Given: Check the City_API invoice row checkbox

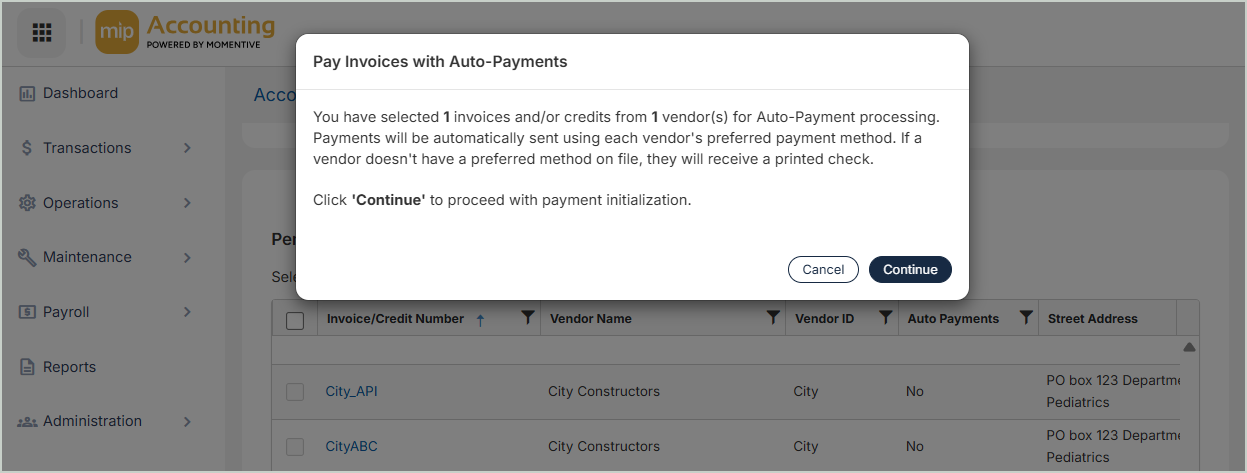Looking at the screenshot, I should (x=295, y=392).
